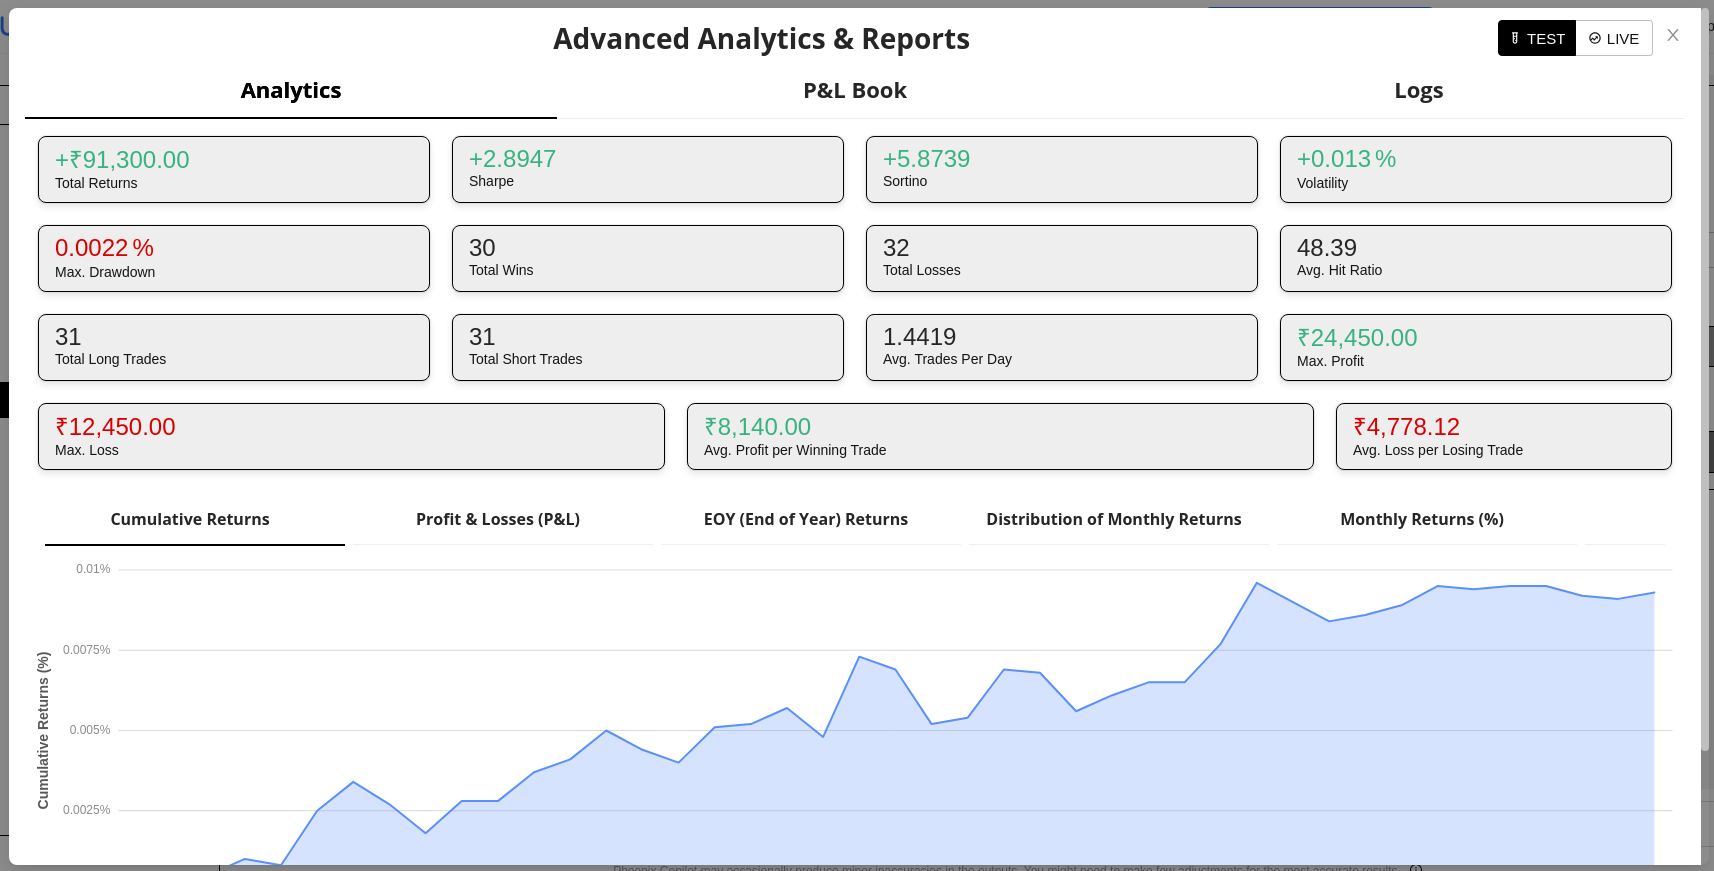The width and height of the screenshot is (1714, 871).
Task: Open the Logs tab
Action: click(1418, 91)
